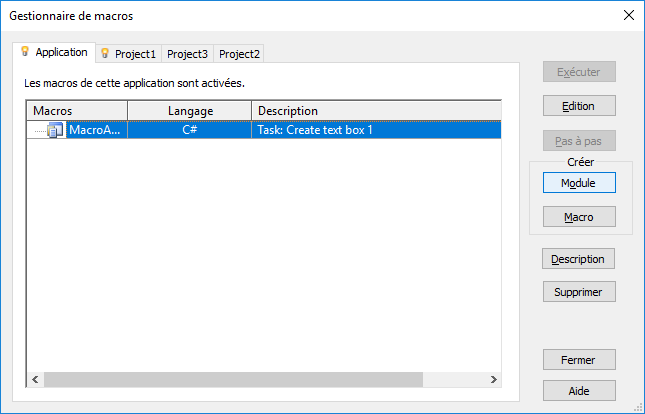Select the MacroA... tree entry

(94, 130)
